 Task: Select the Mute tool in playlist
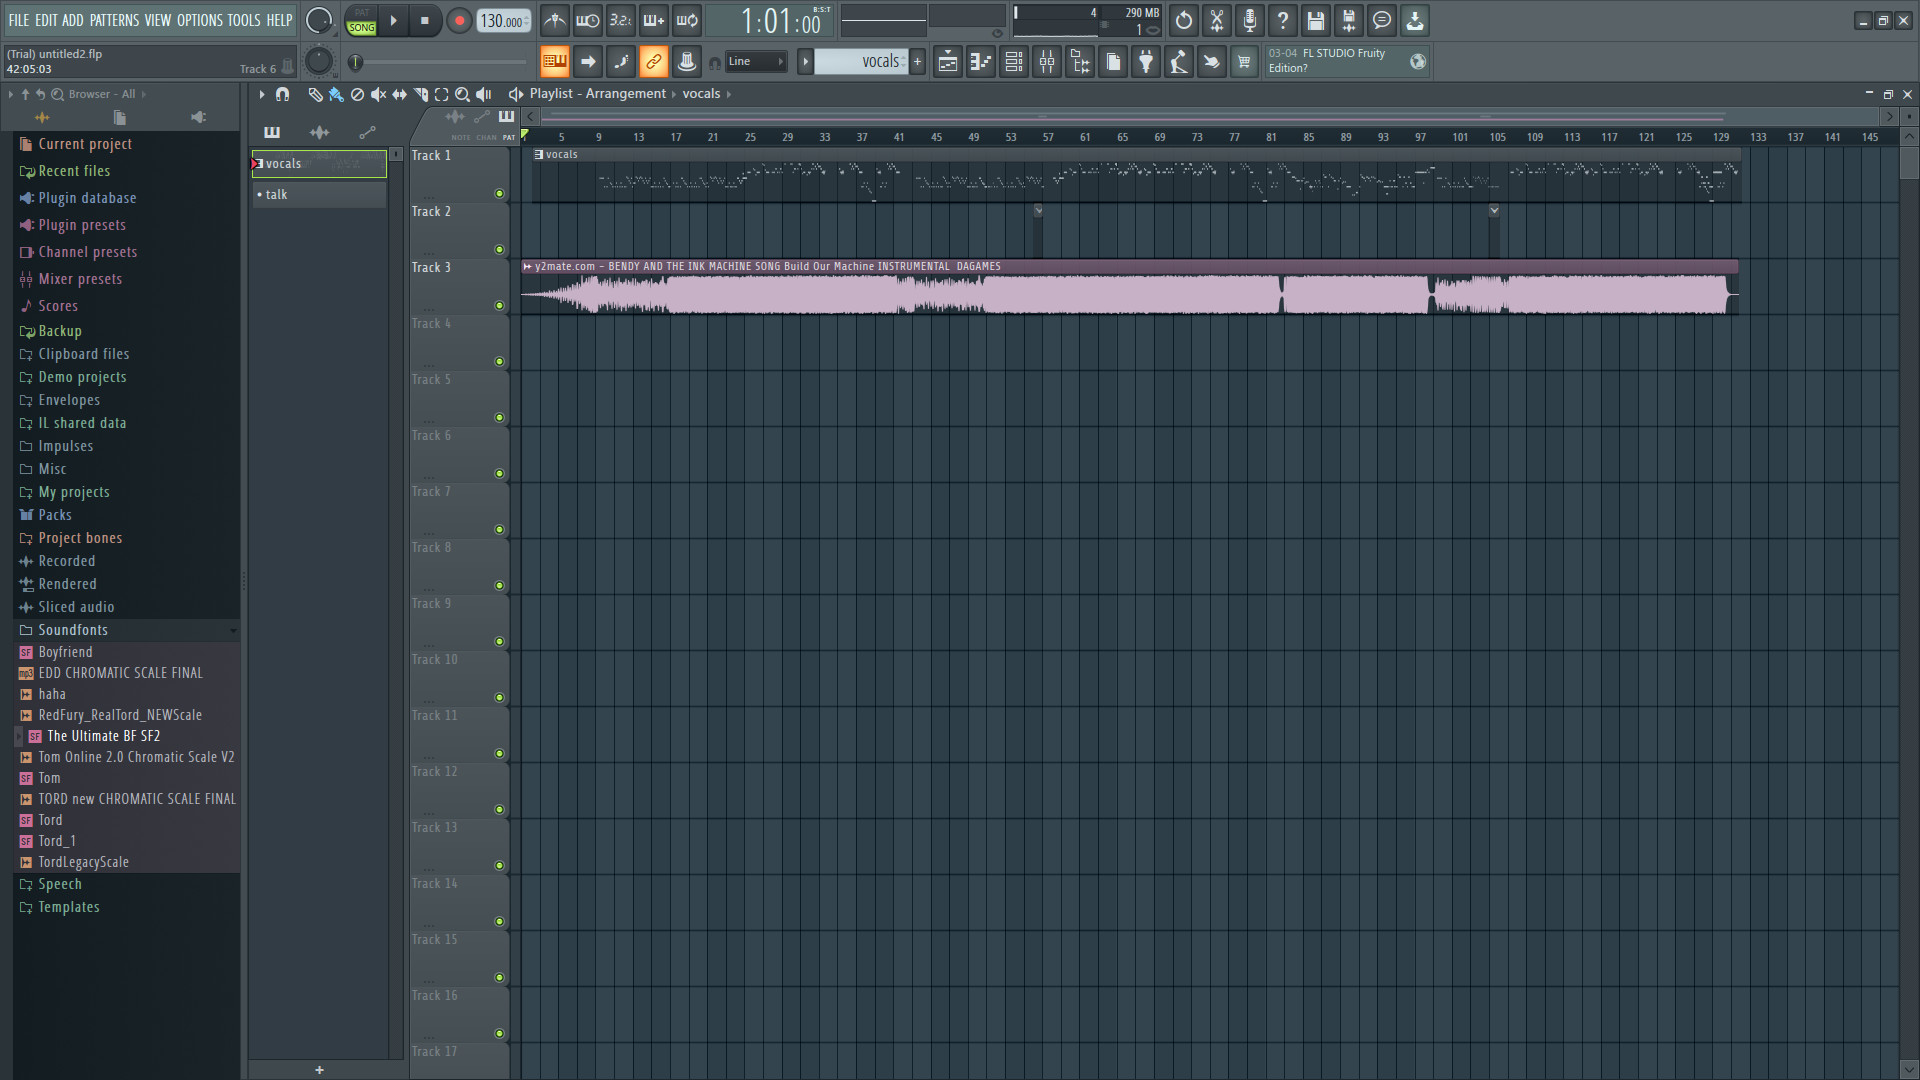pyautogui.click(x=378, y=94)
